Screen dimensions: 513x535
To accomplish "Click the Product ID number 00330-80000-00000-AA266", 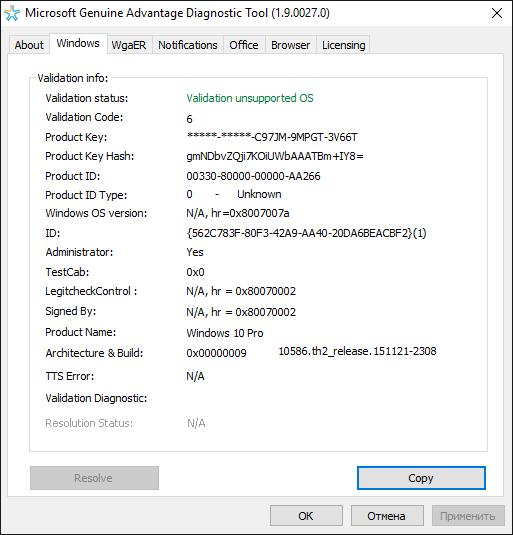I will (x=253, y=176).
